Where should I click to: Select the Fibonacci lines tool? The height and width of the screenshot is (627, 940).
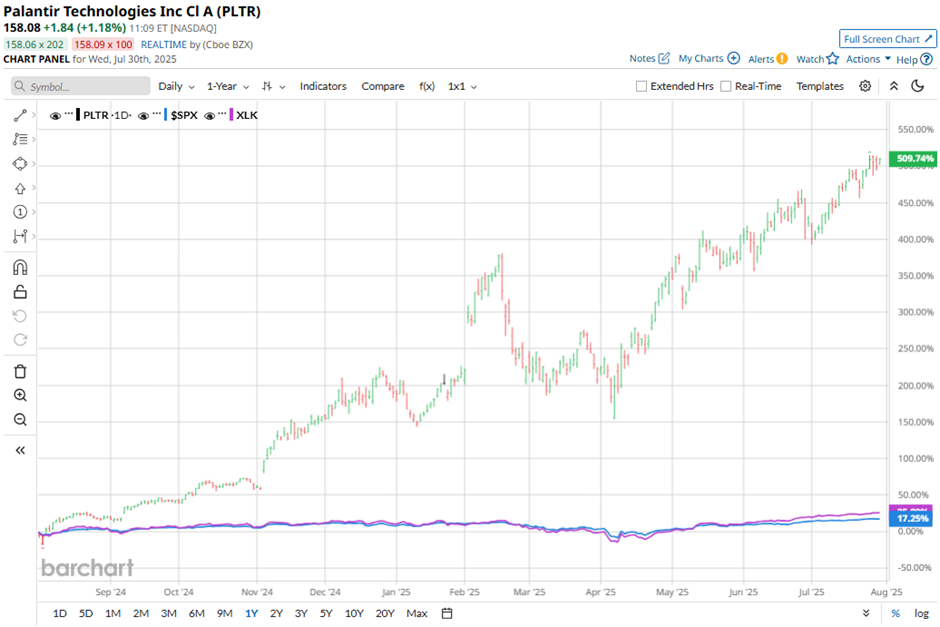click(20, 139)
